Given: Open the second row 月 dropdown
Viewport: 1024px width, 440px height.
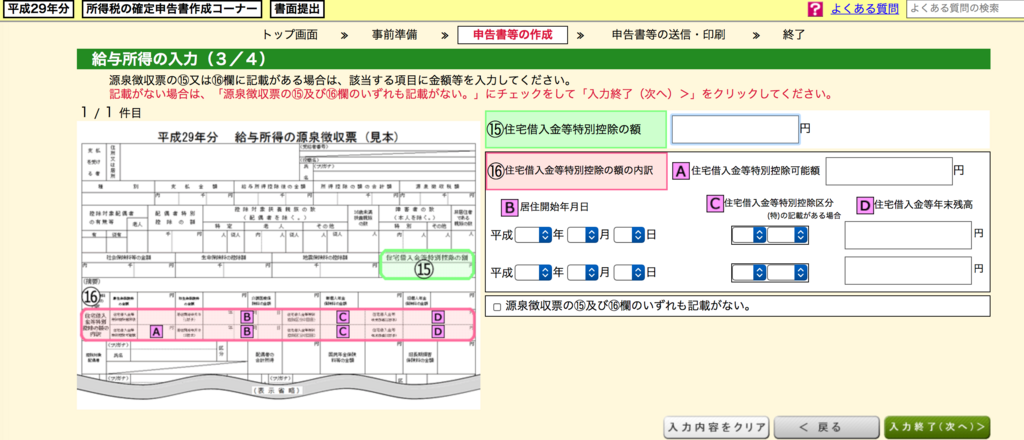Looking at the screenshot, I should coord(583,272).
